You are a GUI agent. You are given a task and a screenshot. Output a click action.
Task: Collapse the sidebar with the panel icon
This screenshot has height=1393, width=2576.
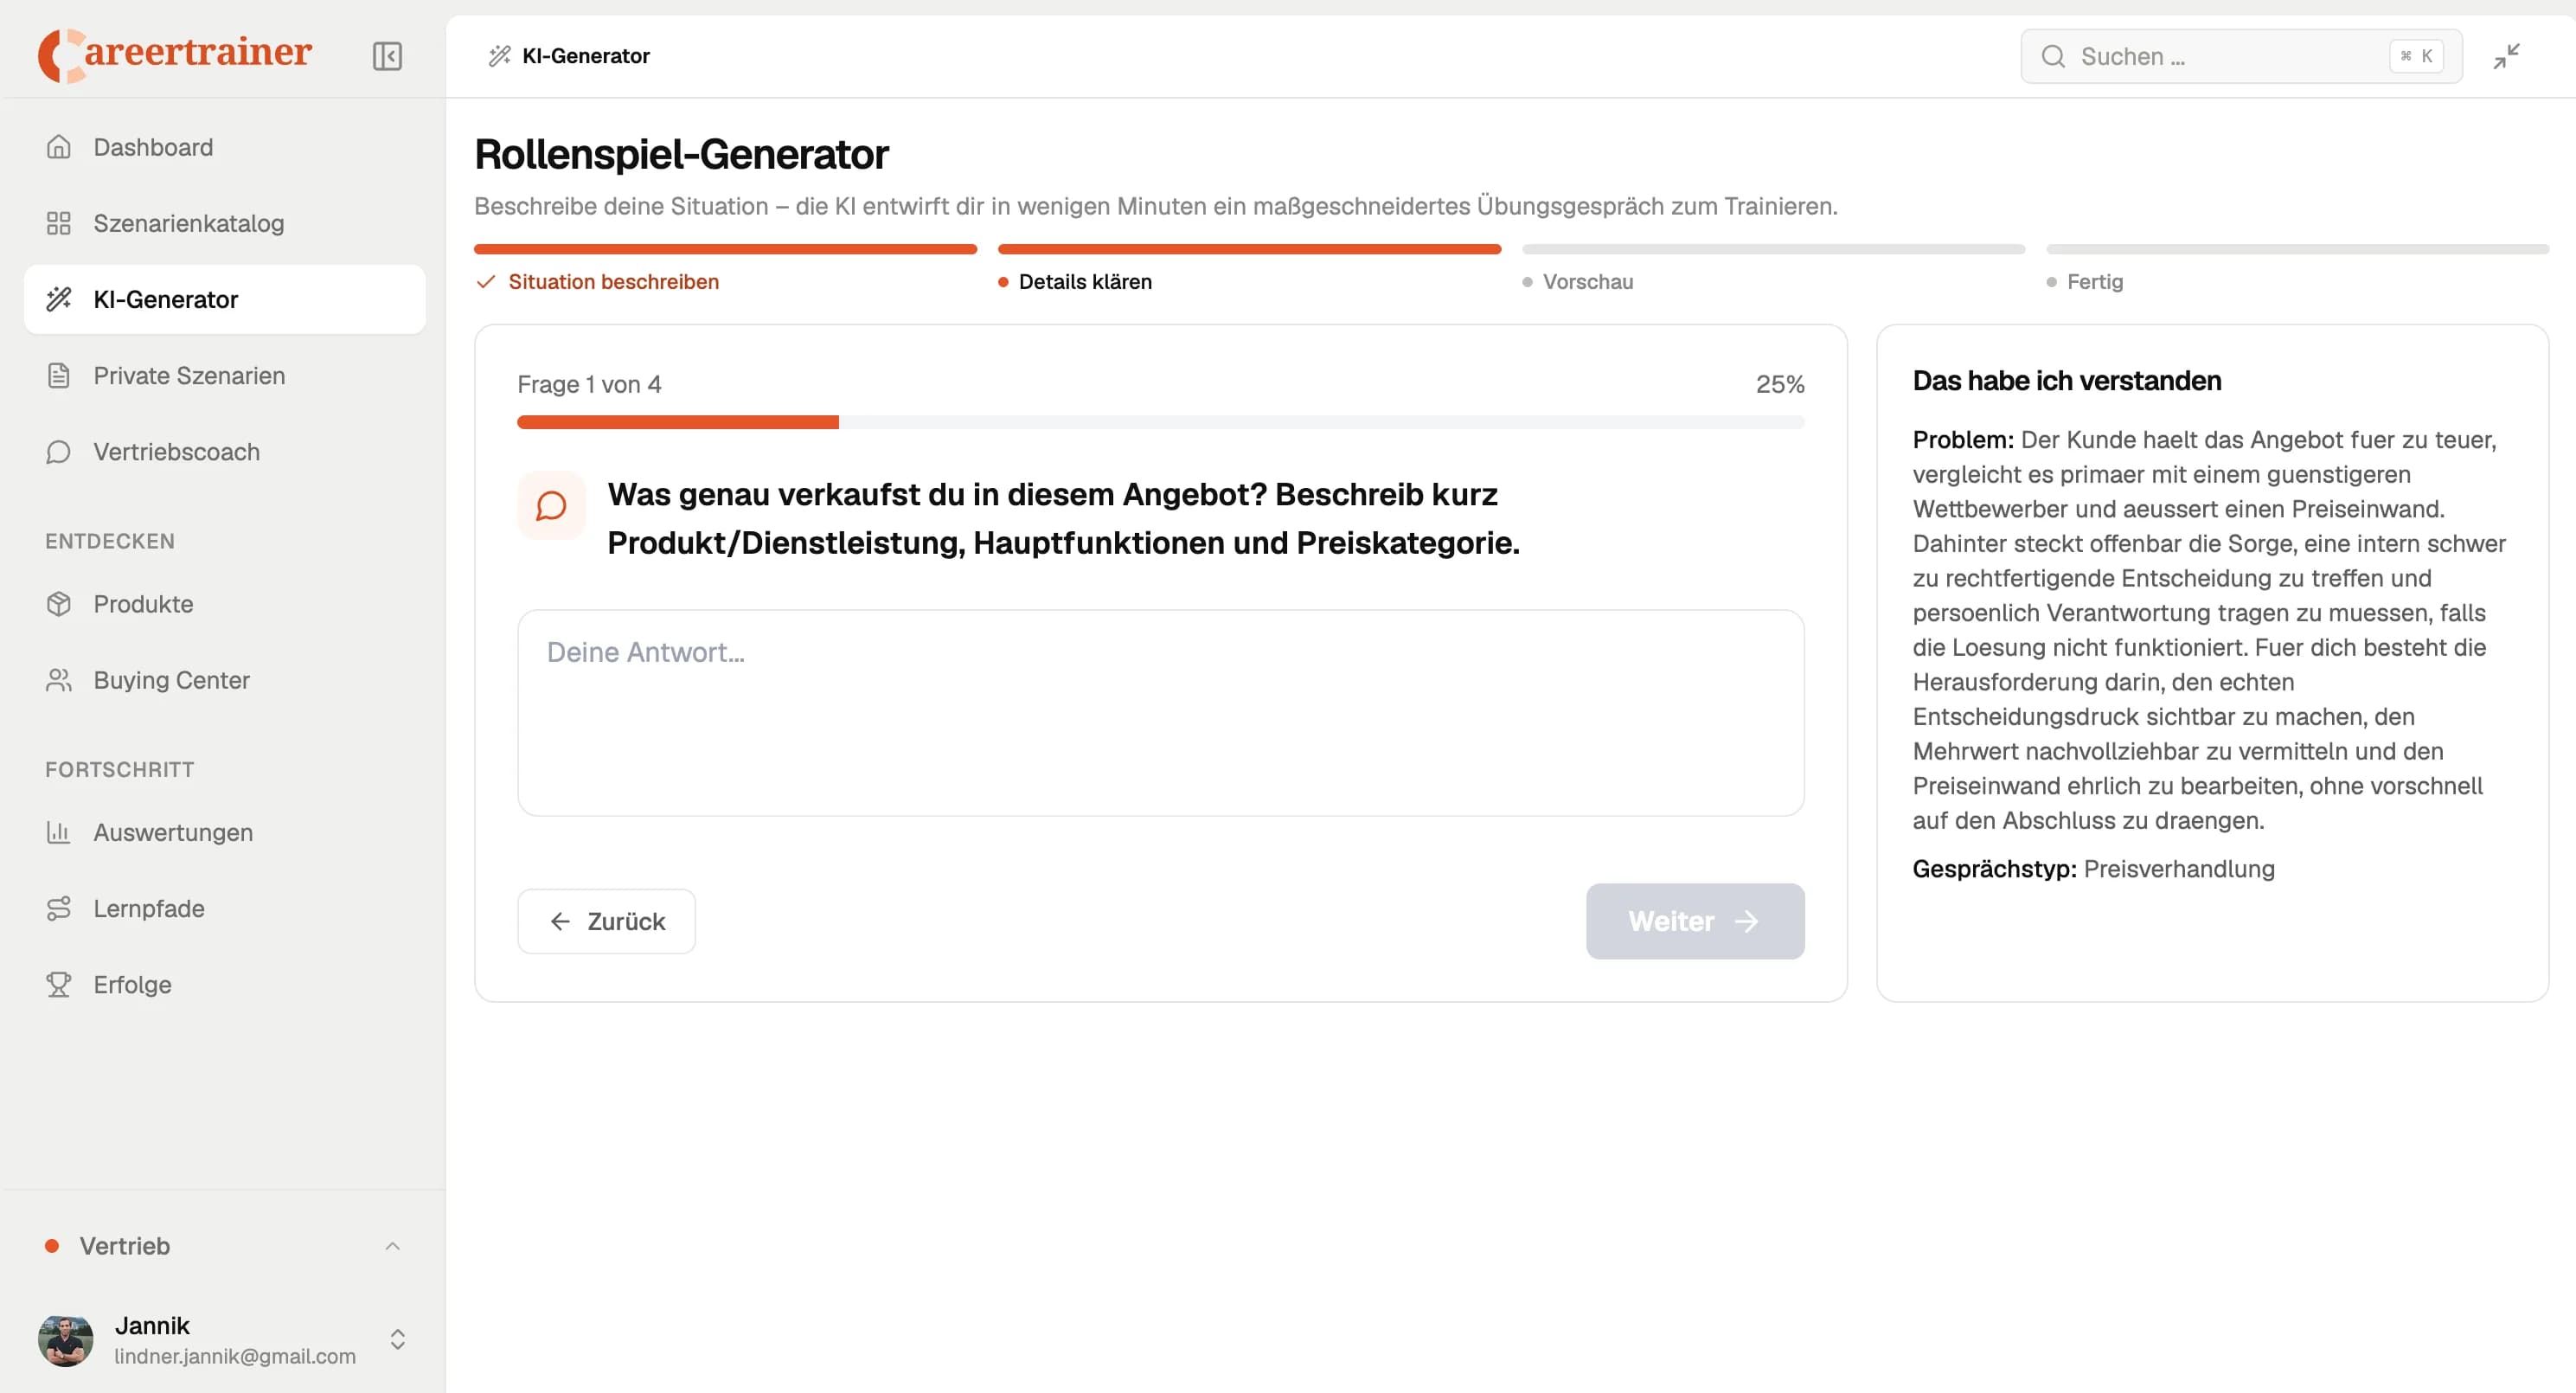point(387,56)
